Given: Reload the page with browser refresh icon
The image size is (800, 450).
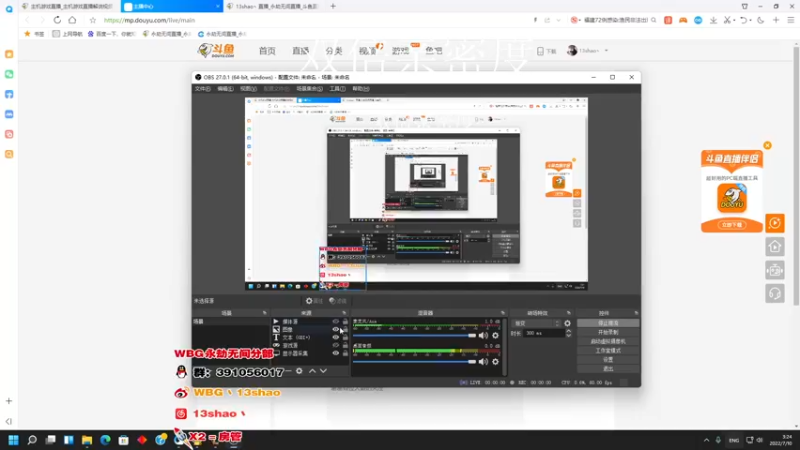Looking at the screenshot, I should click(x=57, y=20).
